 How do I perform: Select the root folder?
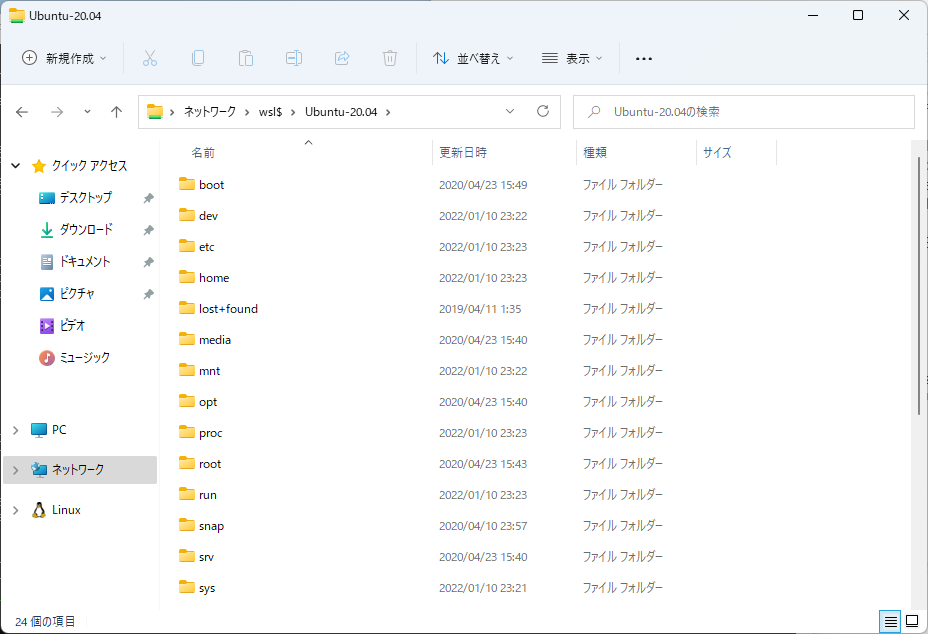coord(210,464)
